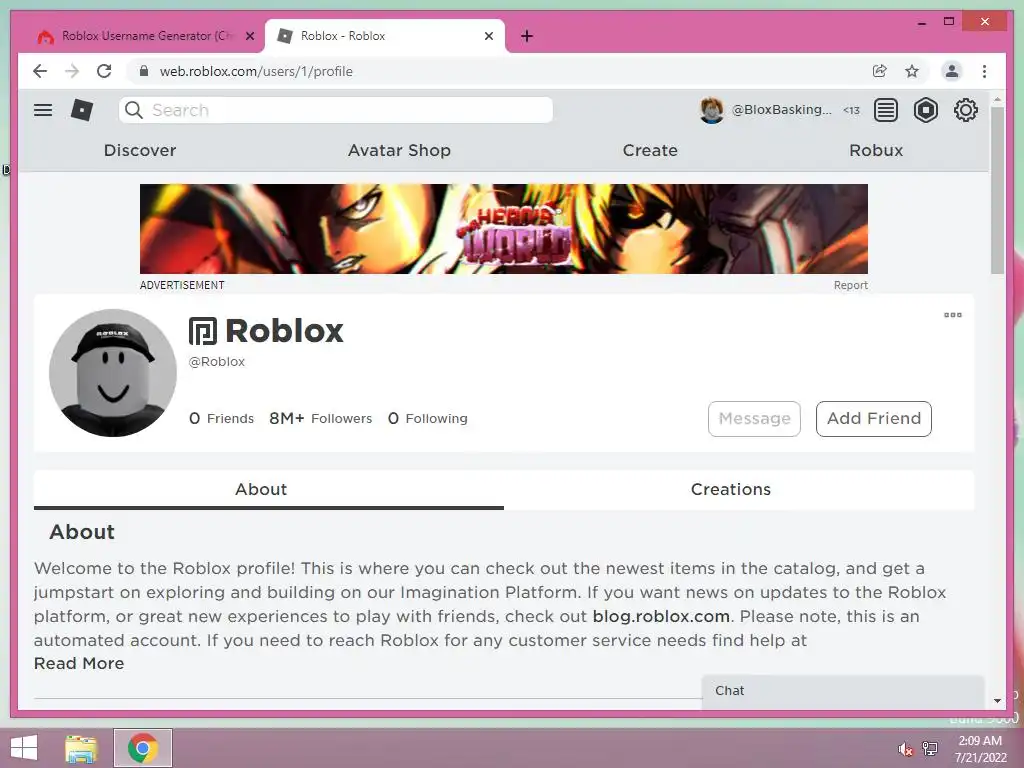Click the Add Friend button
Image resolution: width=1024 pixels, height=768 pixels.
874,419
